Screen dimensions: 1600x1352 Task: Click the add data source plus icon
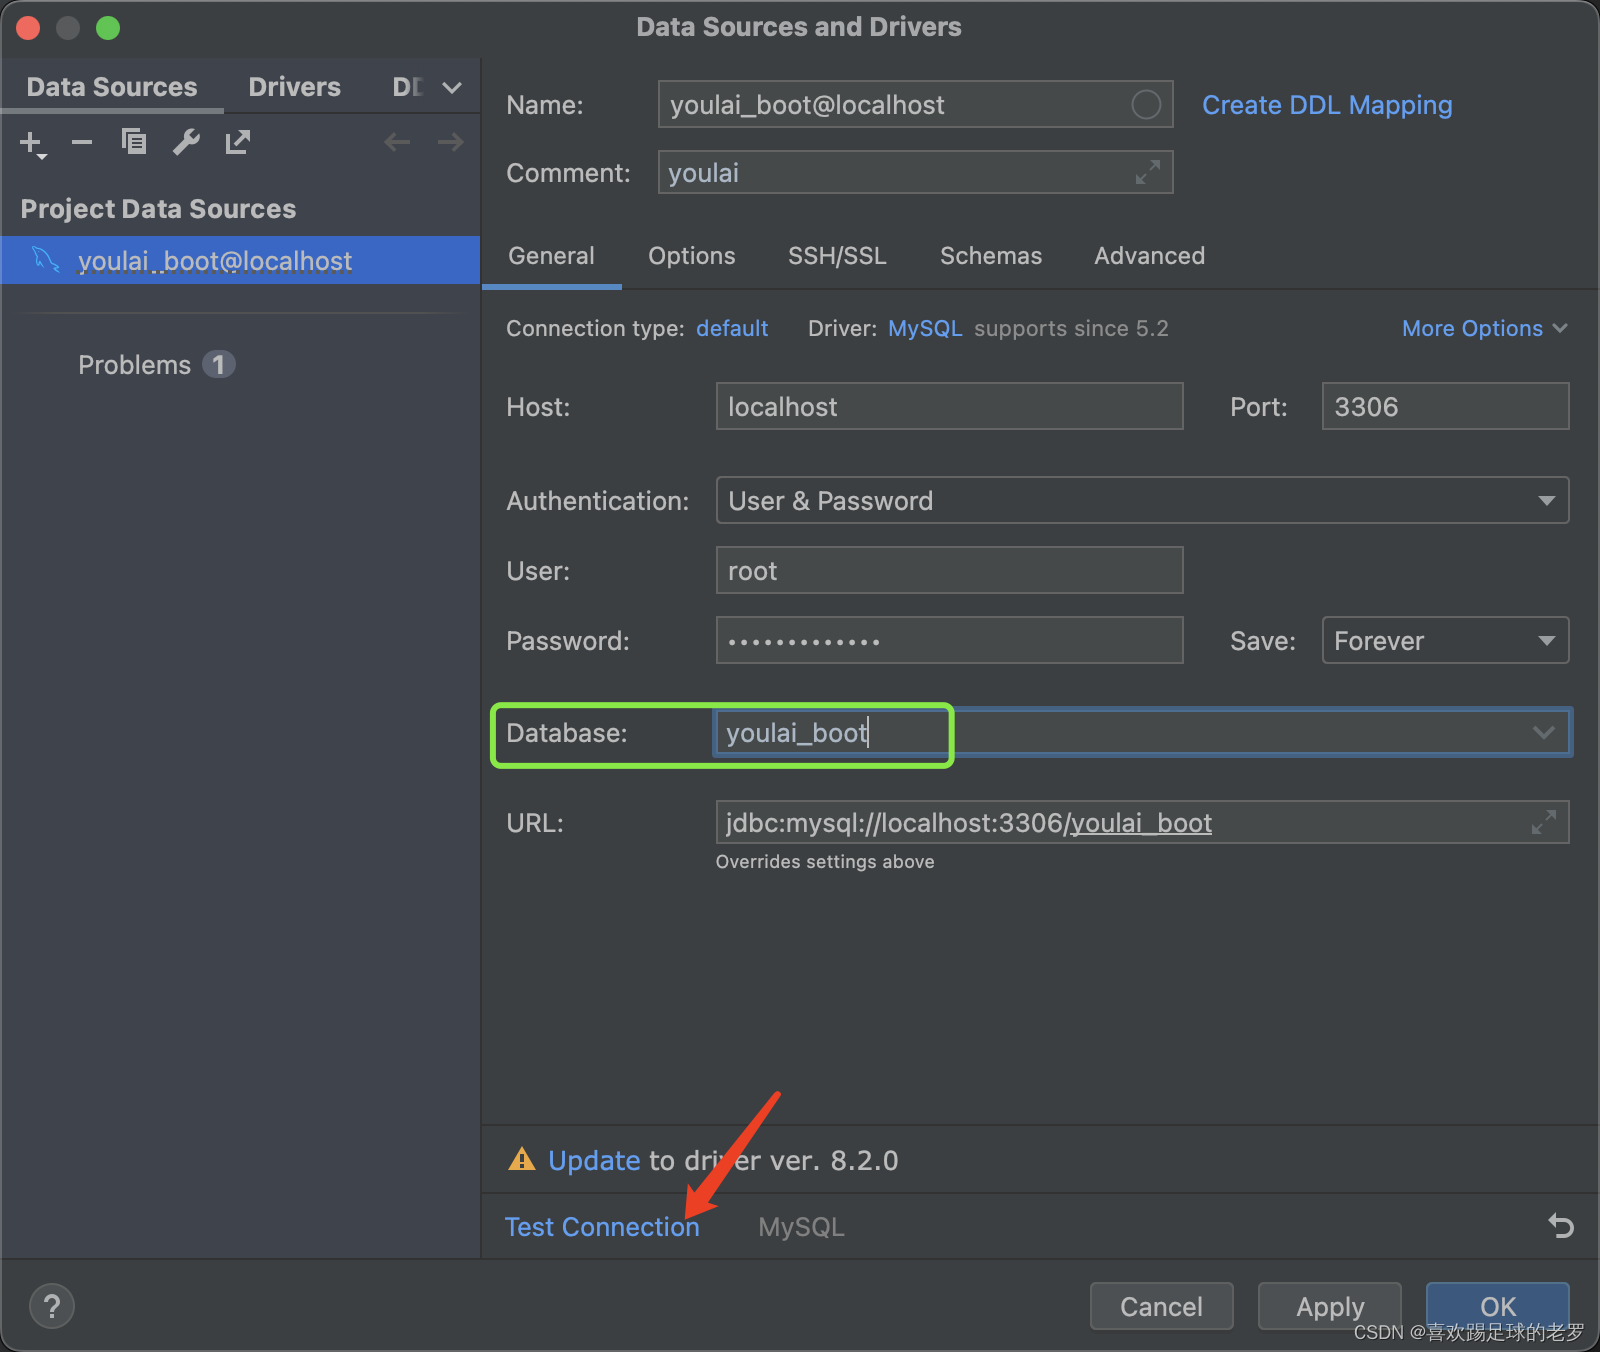click(32, 143)
